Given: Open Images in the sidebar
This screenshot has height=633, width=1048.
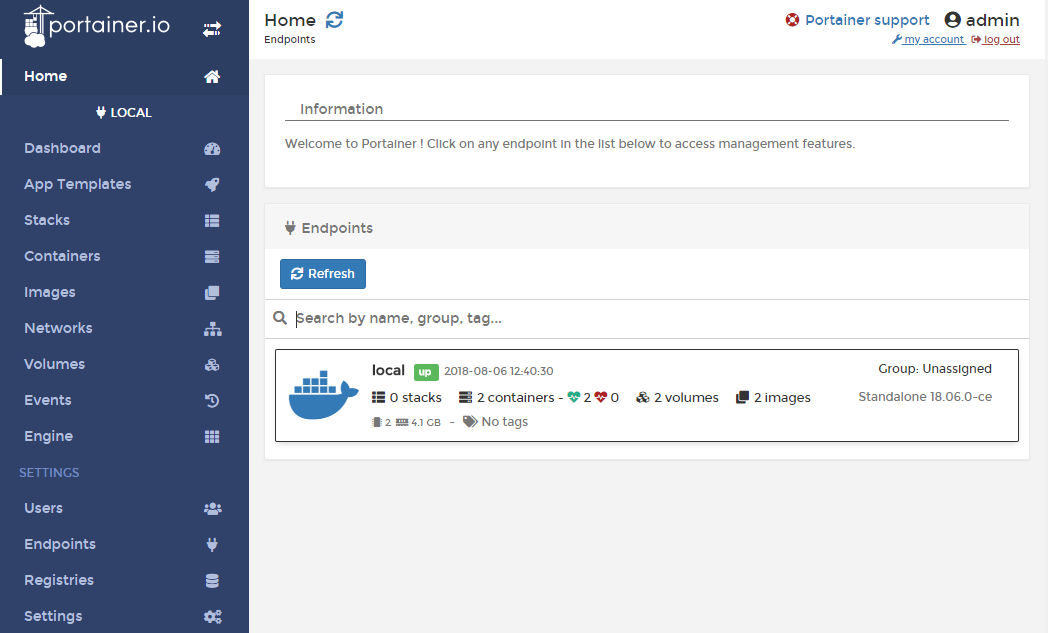Looking at the screenshot, I should click(x=50, y=292).
